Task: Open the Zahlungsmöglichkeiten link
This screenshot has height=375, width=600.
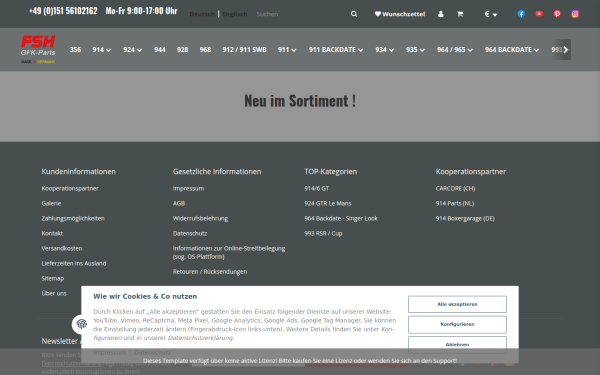Action: (73, 218)
